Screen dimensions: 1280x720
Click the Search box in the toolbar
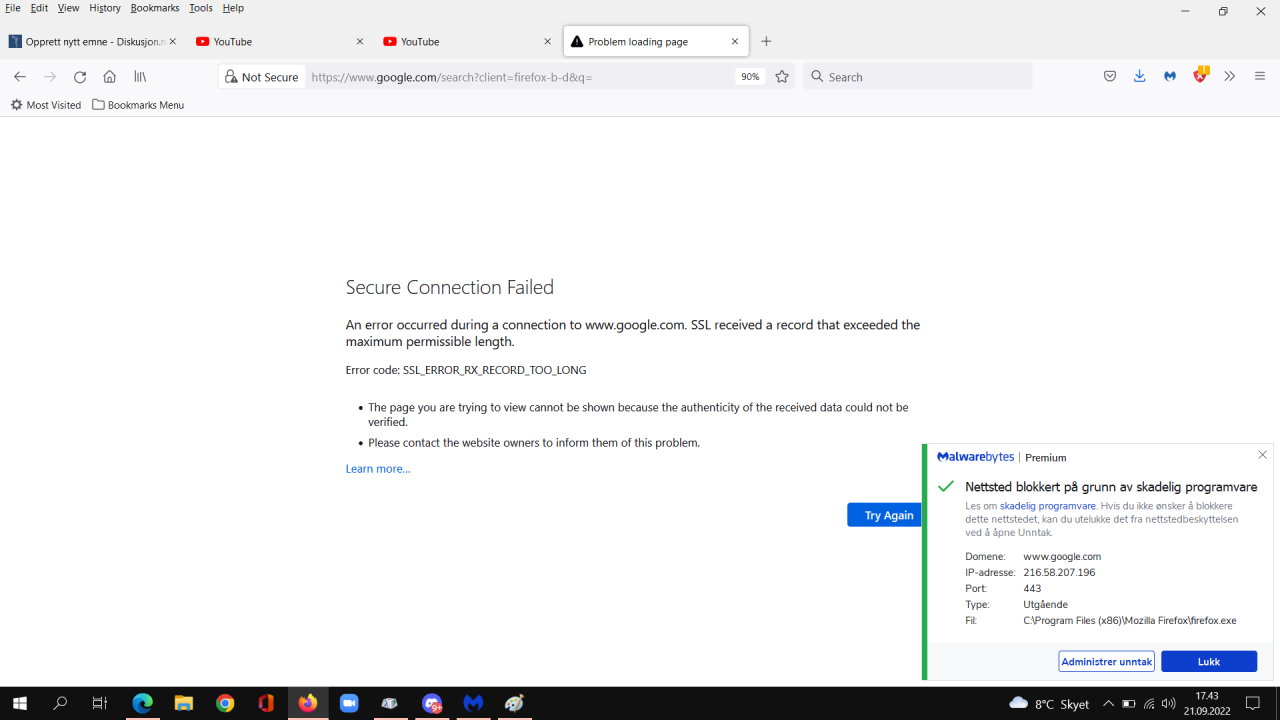(x=918, y=77)
